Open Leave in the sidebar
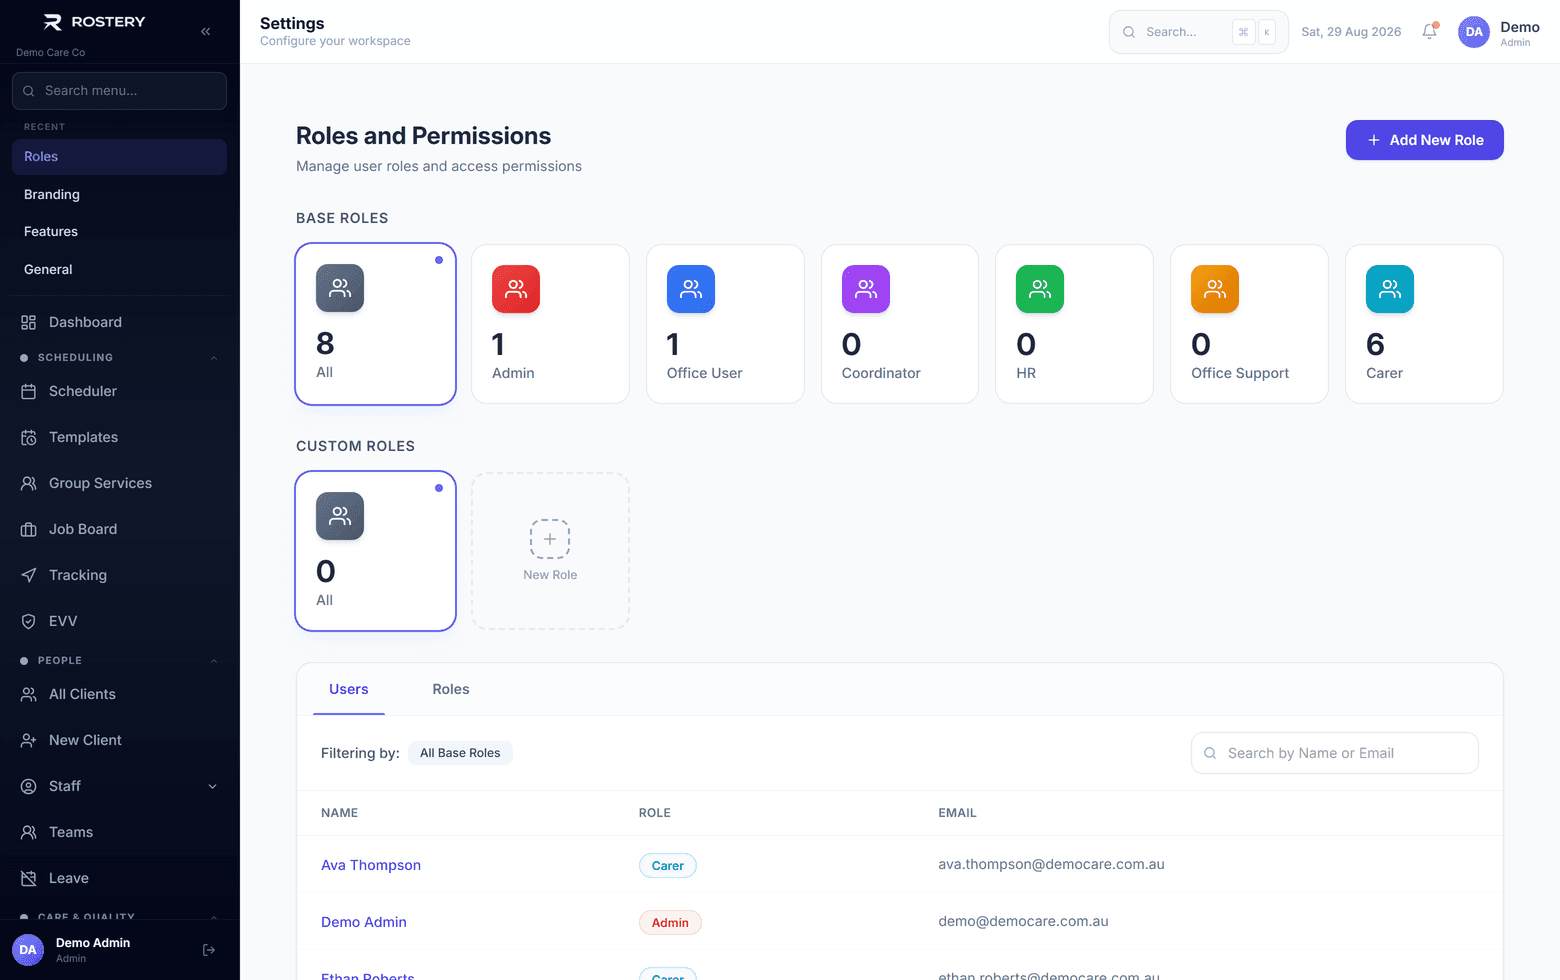Screen dimensions: 1560x980 [x=120, y=878]
